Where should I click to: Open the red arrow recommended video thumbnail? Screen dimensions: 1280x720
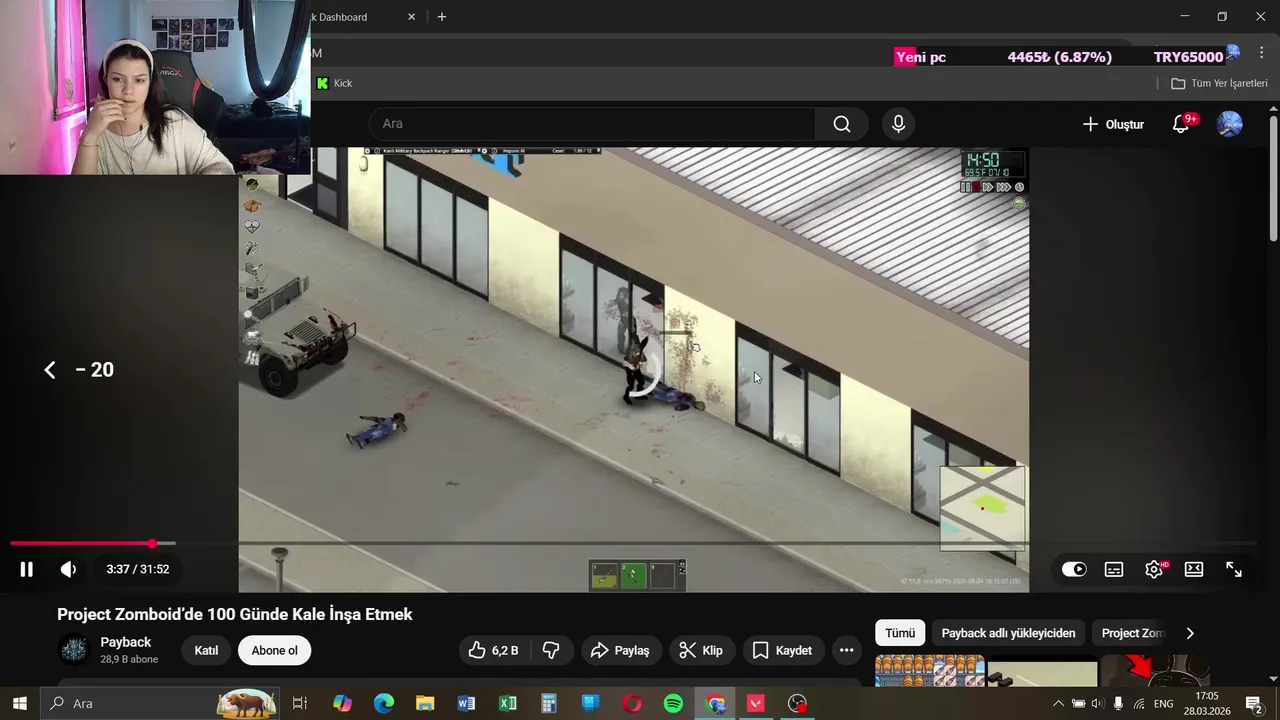[1155, 671]
